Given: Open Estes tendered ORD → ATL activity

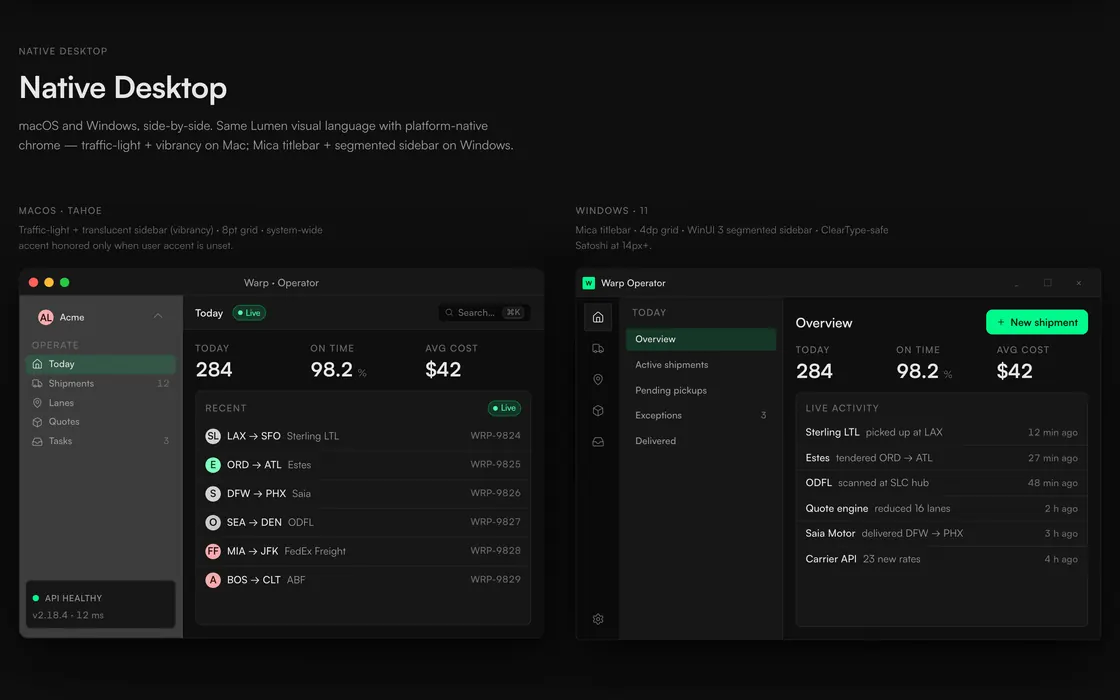Looking at the screenshot, I should 941,458.
